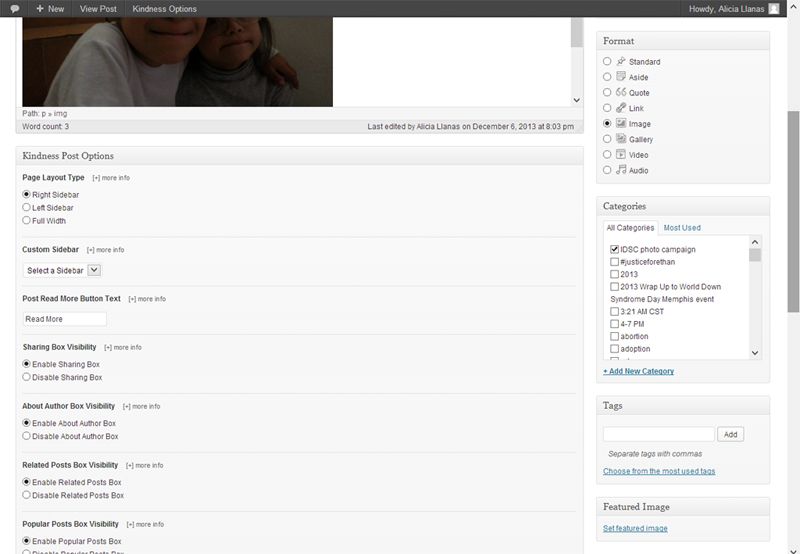Select Disable About Author Box option

[27, 436]
